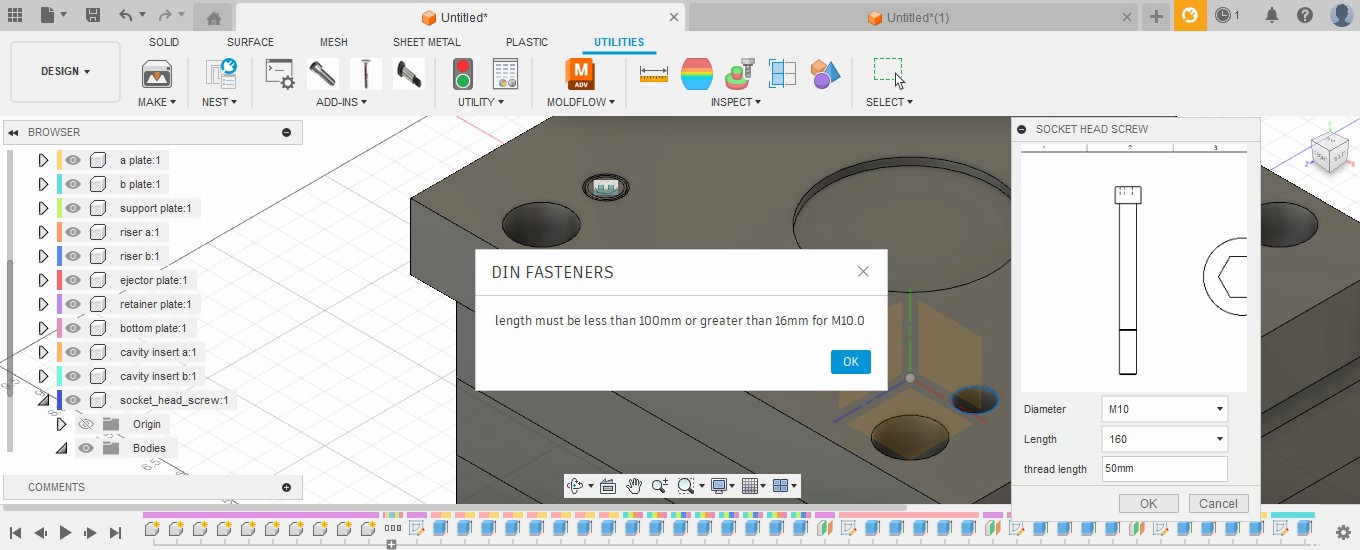Click OK in Socket Head Screw panel

(1148, 503)
